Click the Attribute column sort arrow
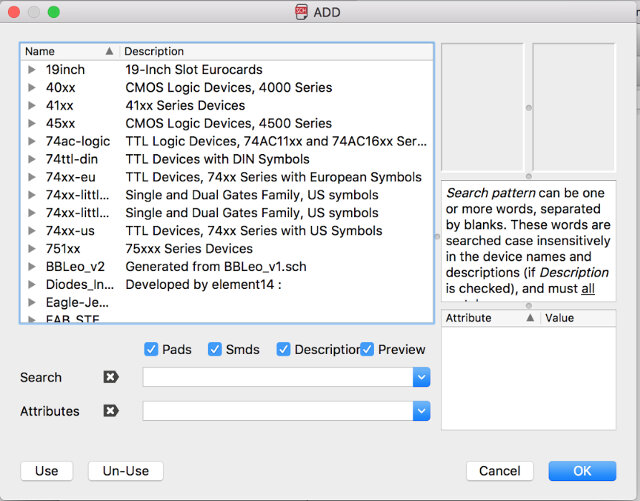640x501 pixels. pos(530,318)
